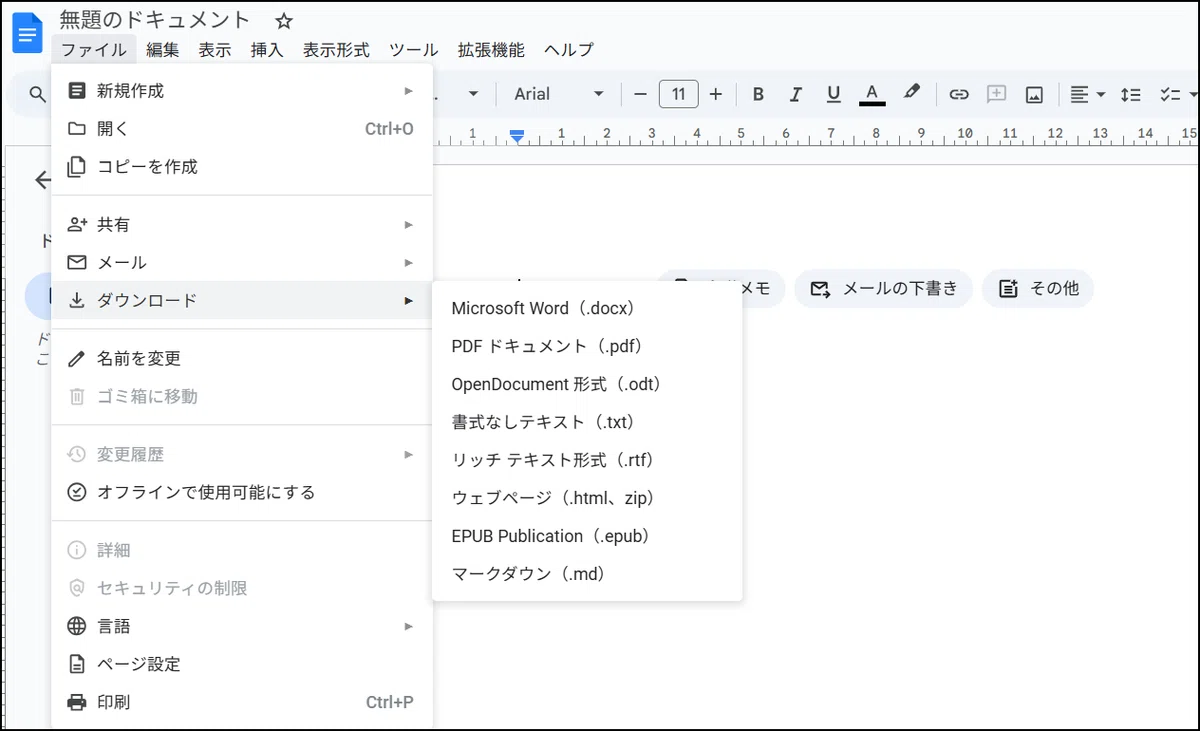This screenshot has height=731, width=1200.
Task: Download as OpenDocument 形式 (.odt)
Action: 587,385
